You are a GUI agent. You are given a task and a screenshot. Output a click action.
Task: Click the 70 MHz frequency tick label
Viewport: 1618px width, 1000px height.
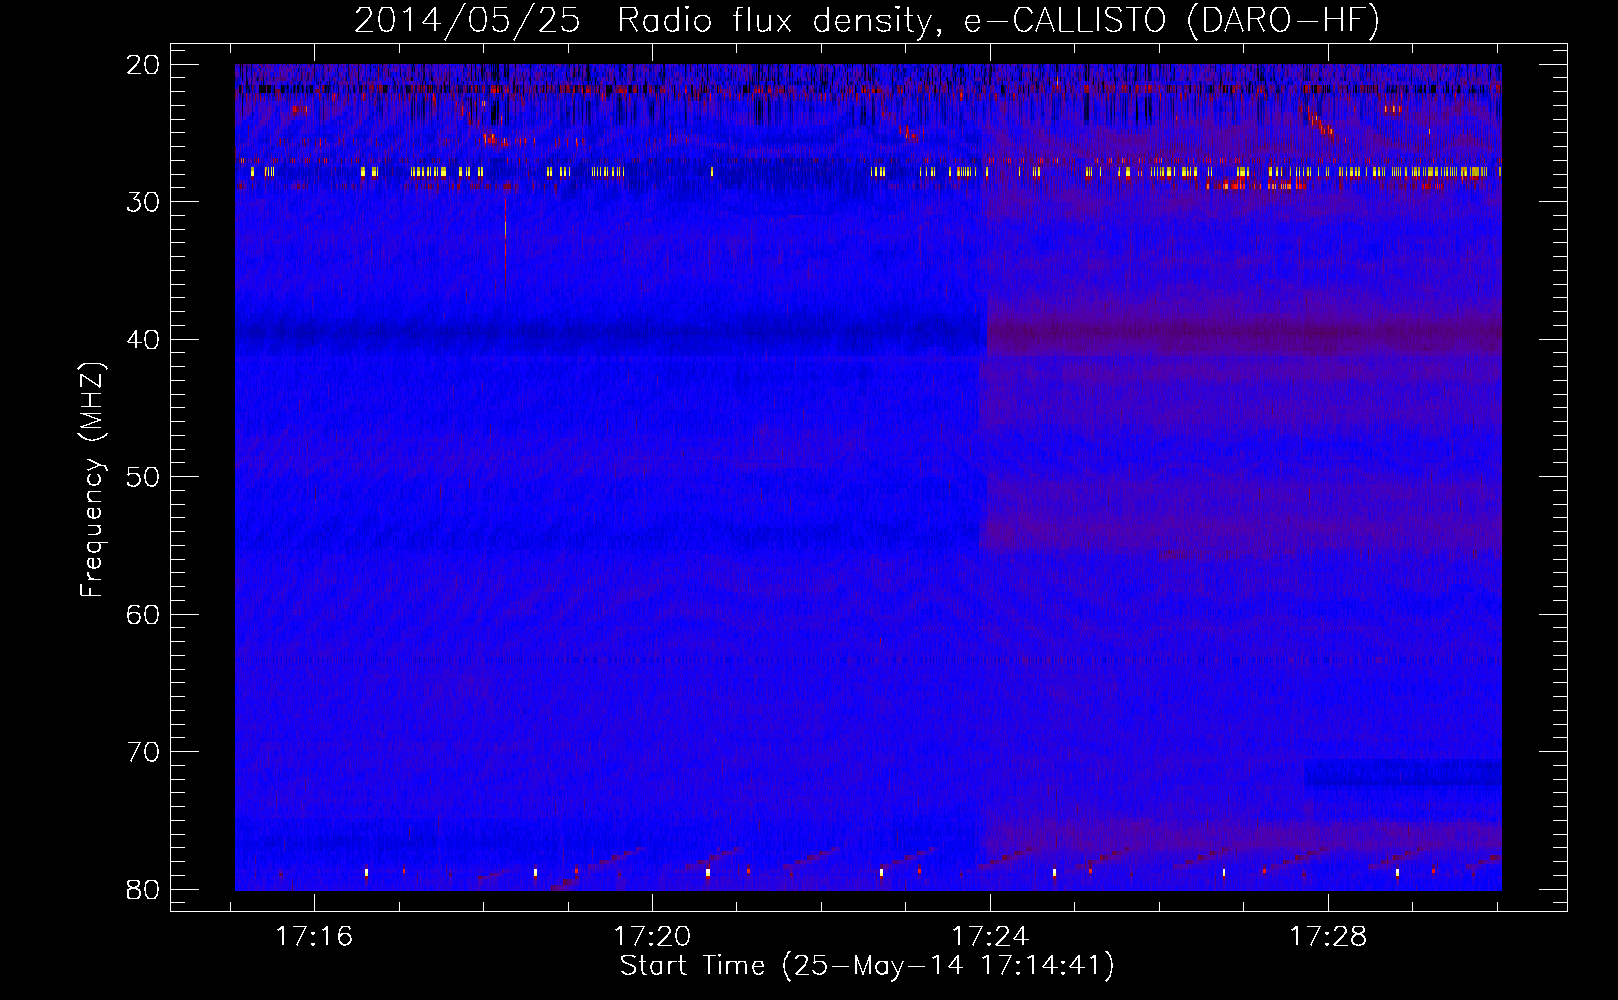click(x=144, y=752)
